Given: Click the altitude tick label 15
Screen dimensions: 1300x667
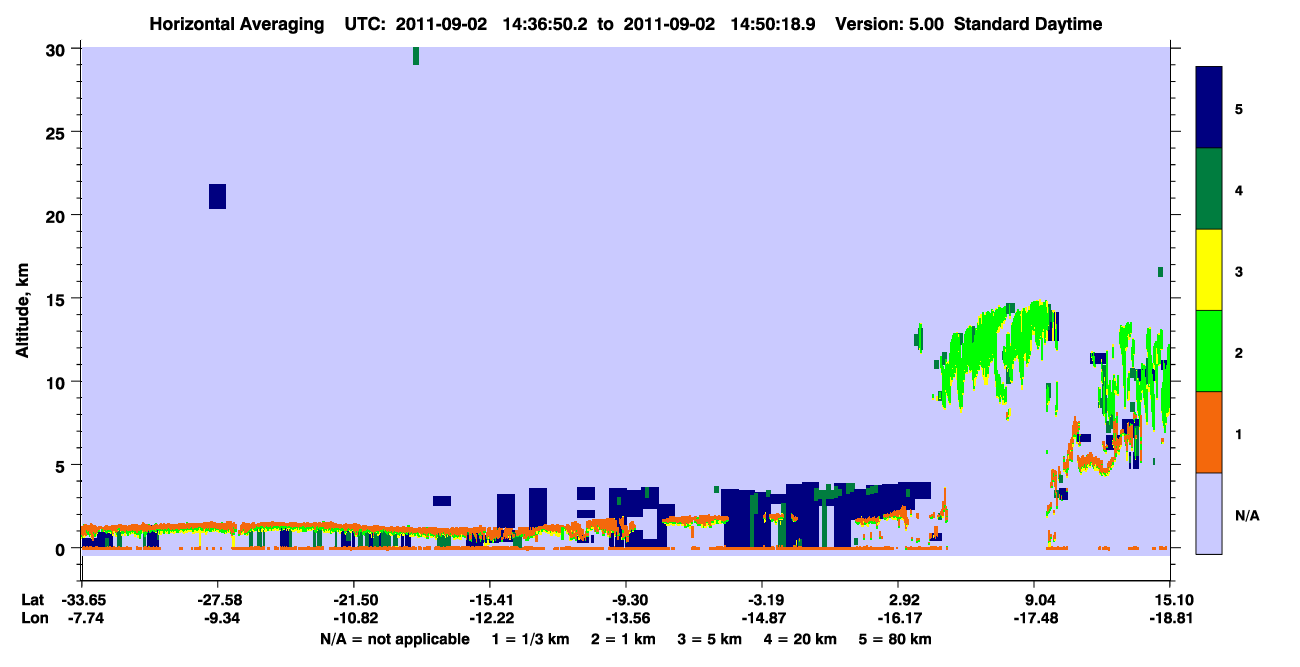Looking at the screenshot, I should [x=58, y=298].
